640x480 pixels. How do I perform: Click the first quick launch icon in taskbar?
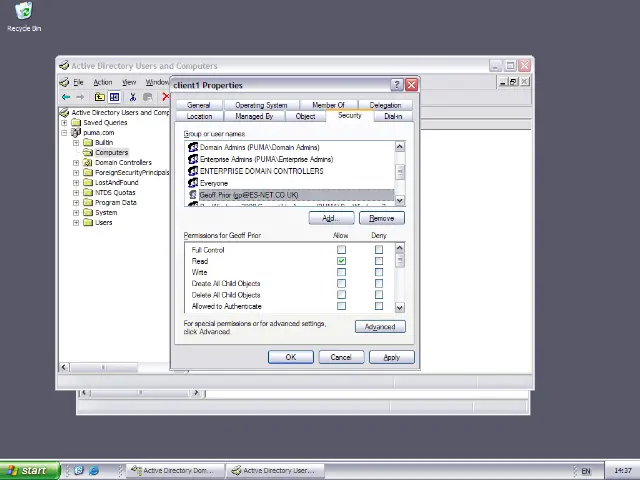(x=79, y=470)
